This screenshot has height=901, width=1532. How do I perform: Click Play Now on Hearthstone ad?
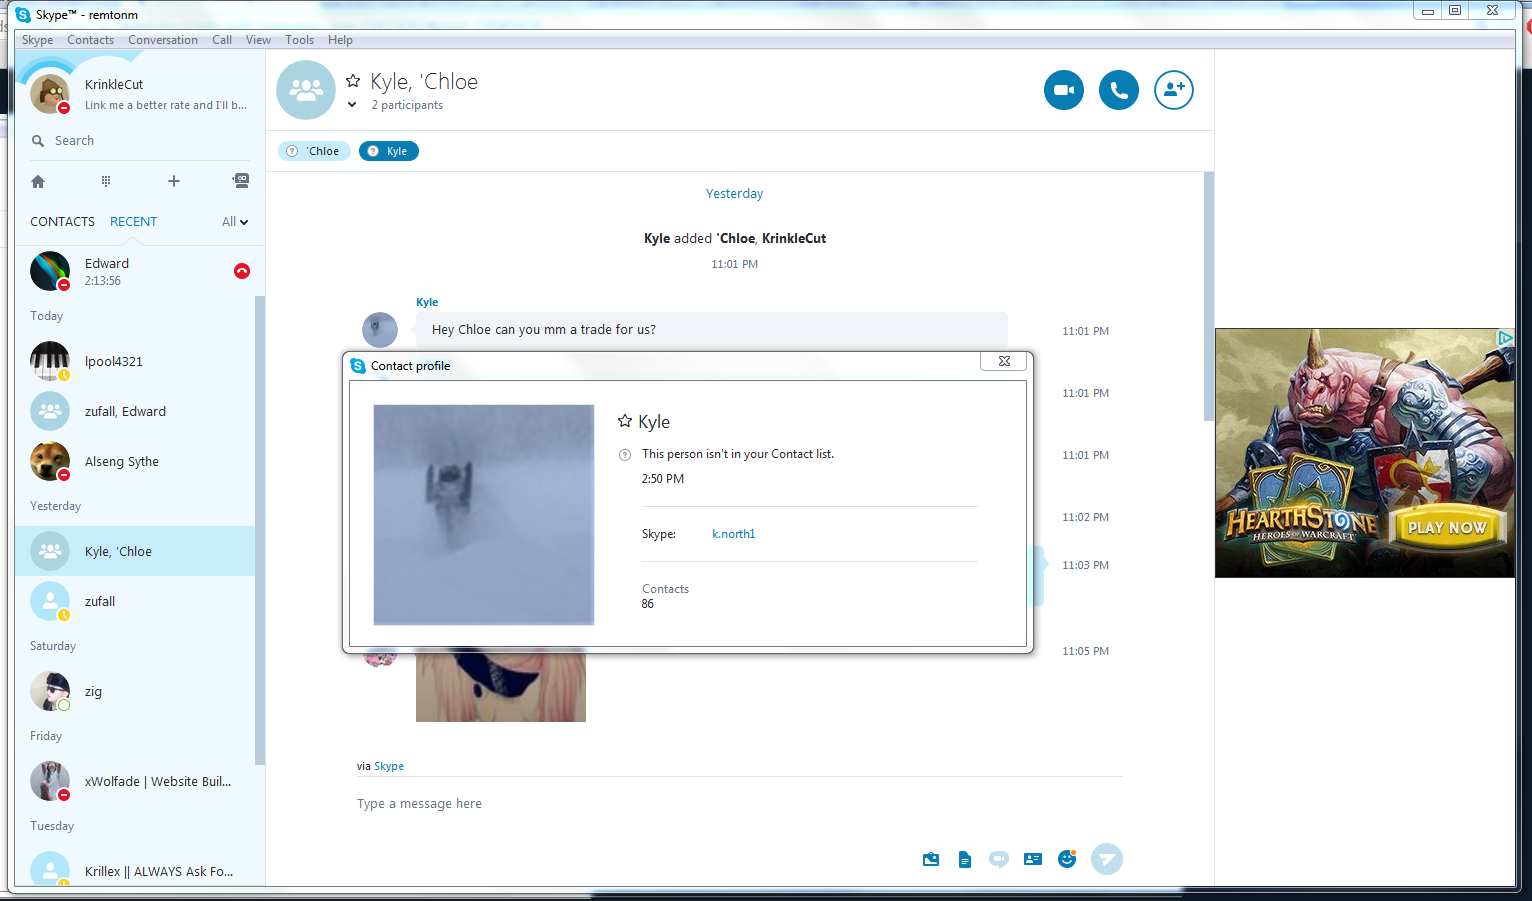click(x=1447, y=527)
